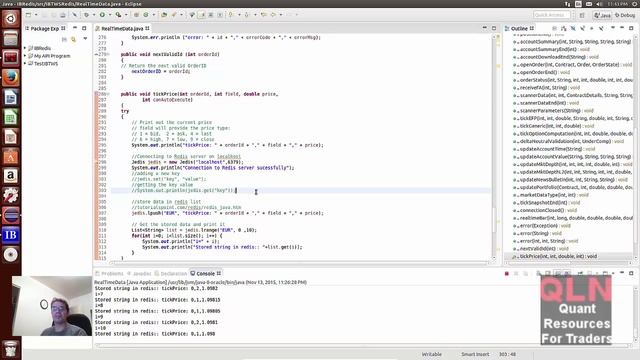Image resolution: width=640 pixels, height=360 pixels.
Task: Toggle Block Selection Mode in toolbar
Action: point(211,15)
